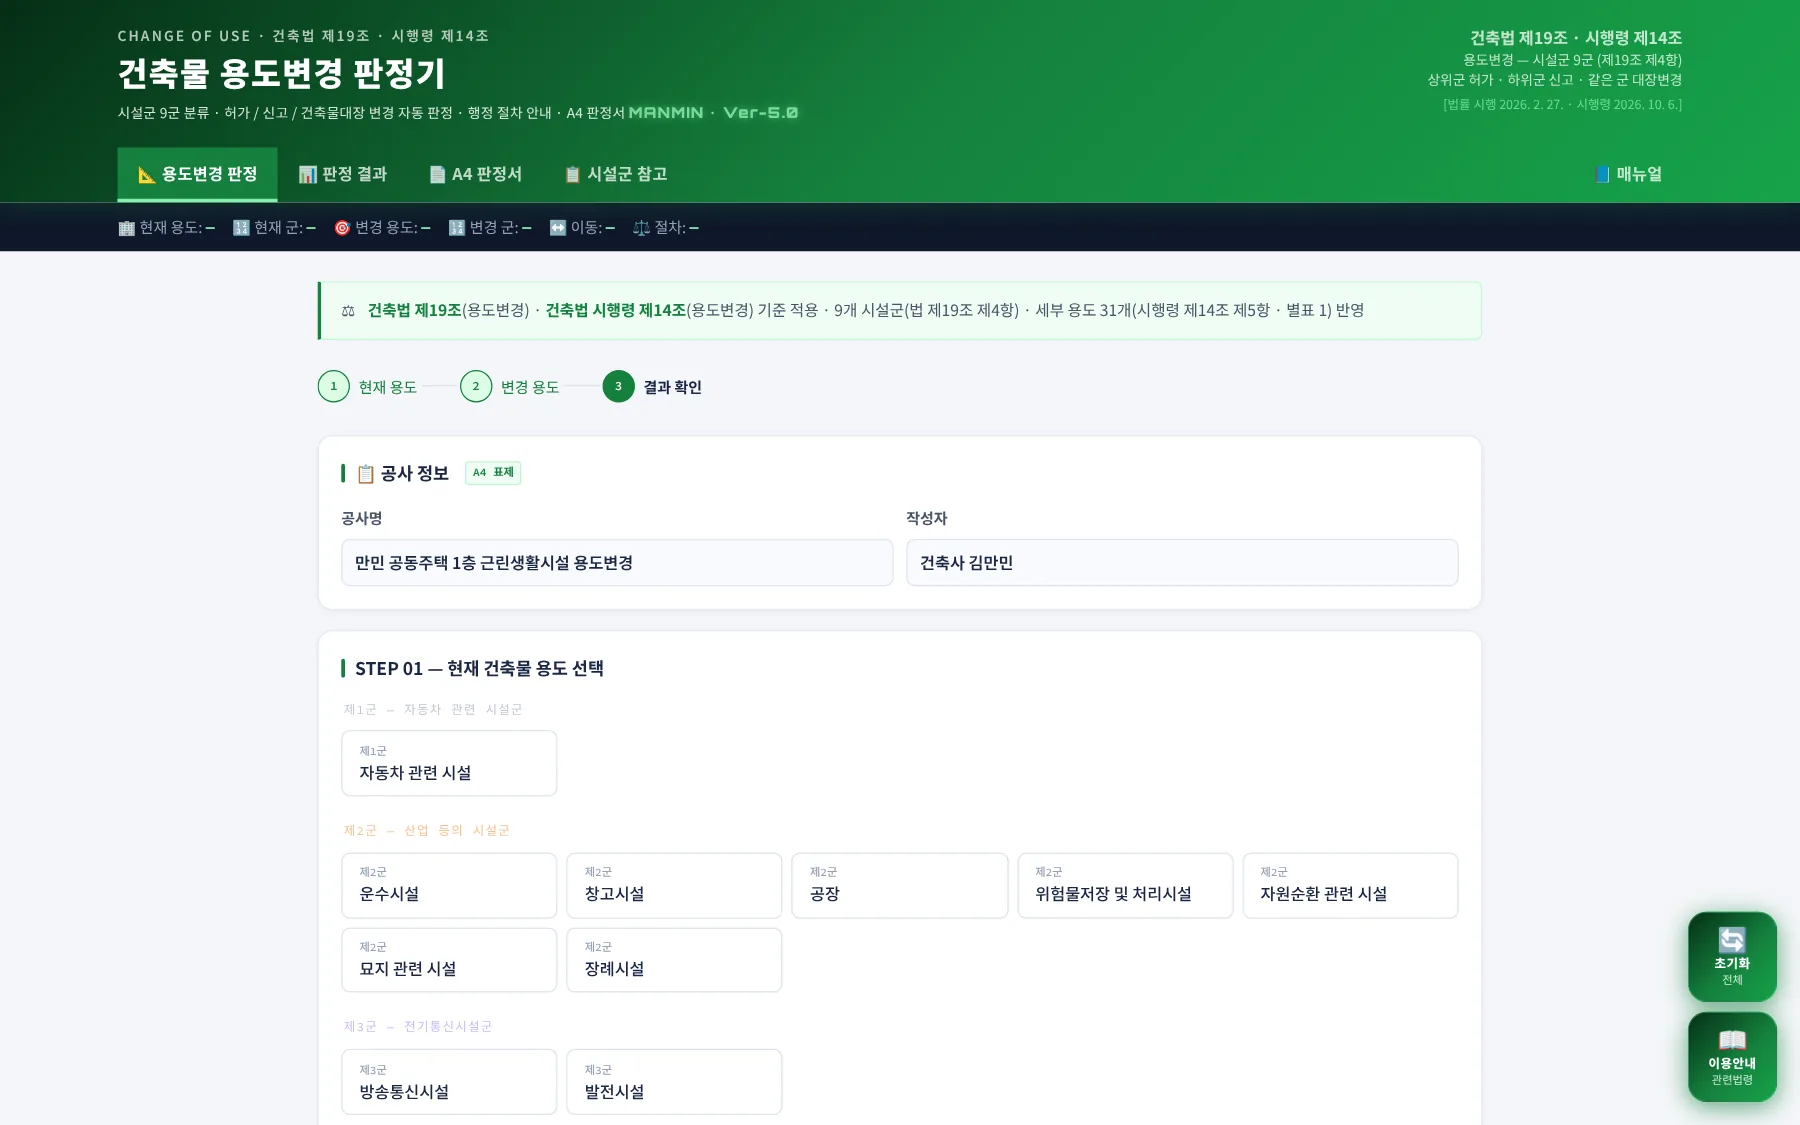1800x1125 pixels.
Task: Click the 초기화 전체 reset button
Action: pos(1732,957)
